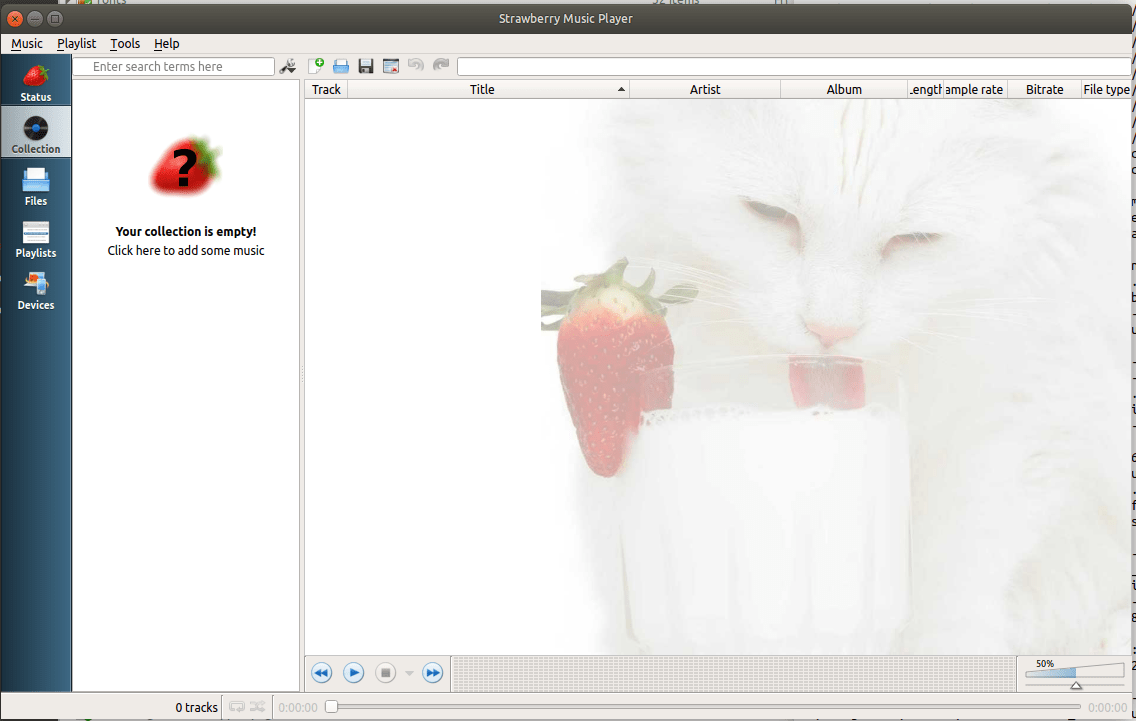Screen dimensions: 1136x721
Task: Reverse sort order on the Title column
Action: 482,89
